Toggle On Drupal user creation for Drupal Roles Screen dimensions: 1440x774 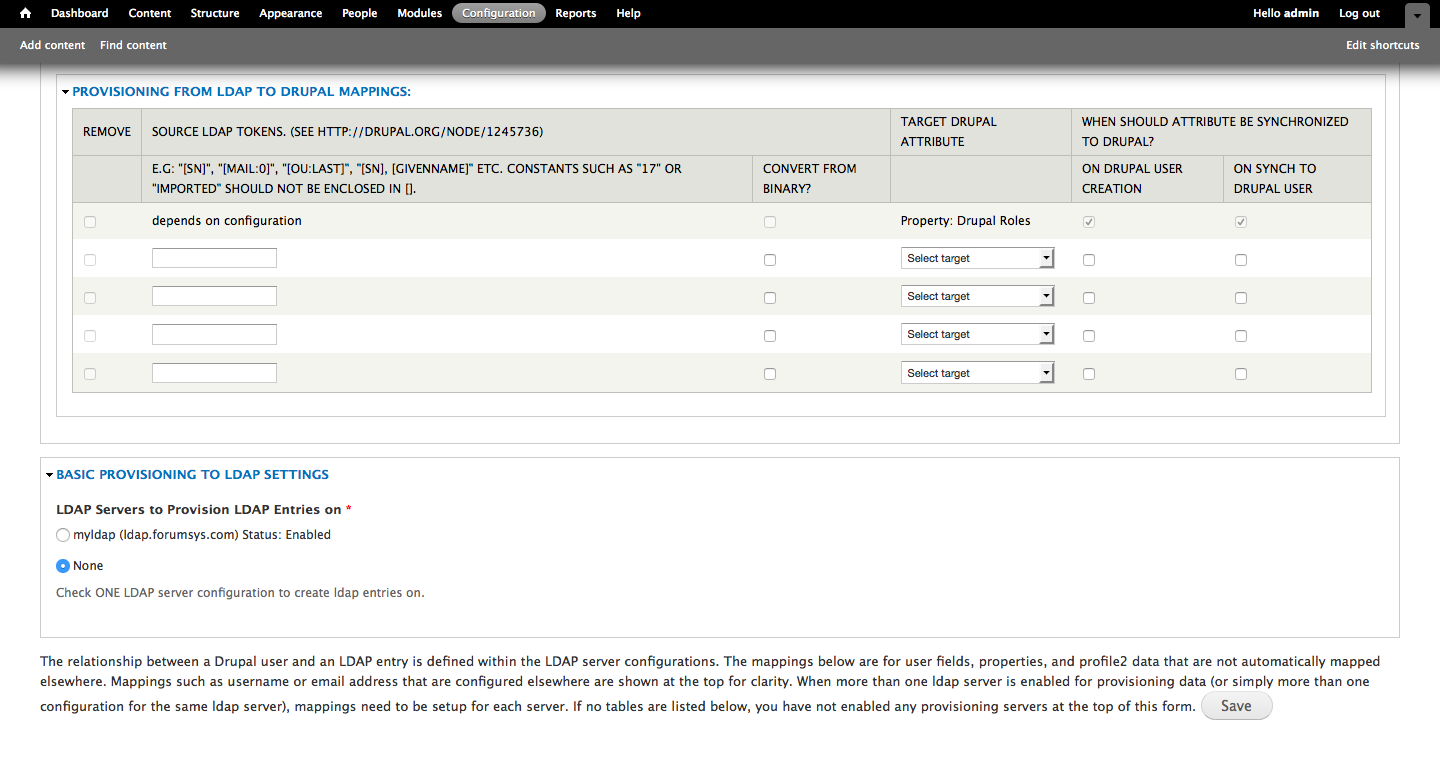1089,222
